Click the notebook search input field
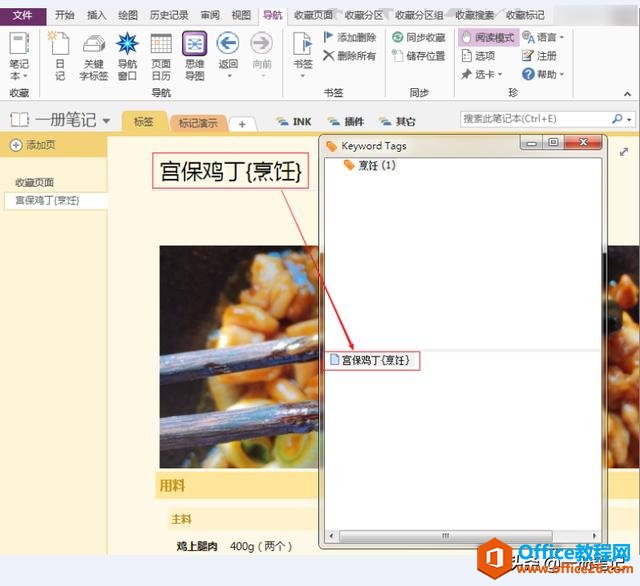The width and height of the screenshot is (640, 586). click(534, 119)
